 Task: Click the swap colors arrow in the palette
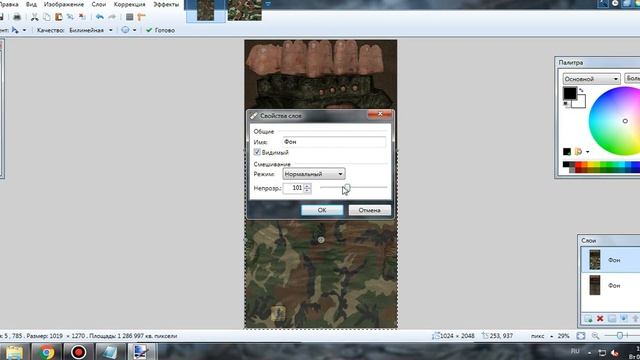pyautogui.click(x=581, y=90)
